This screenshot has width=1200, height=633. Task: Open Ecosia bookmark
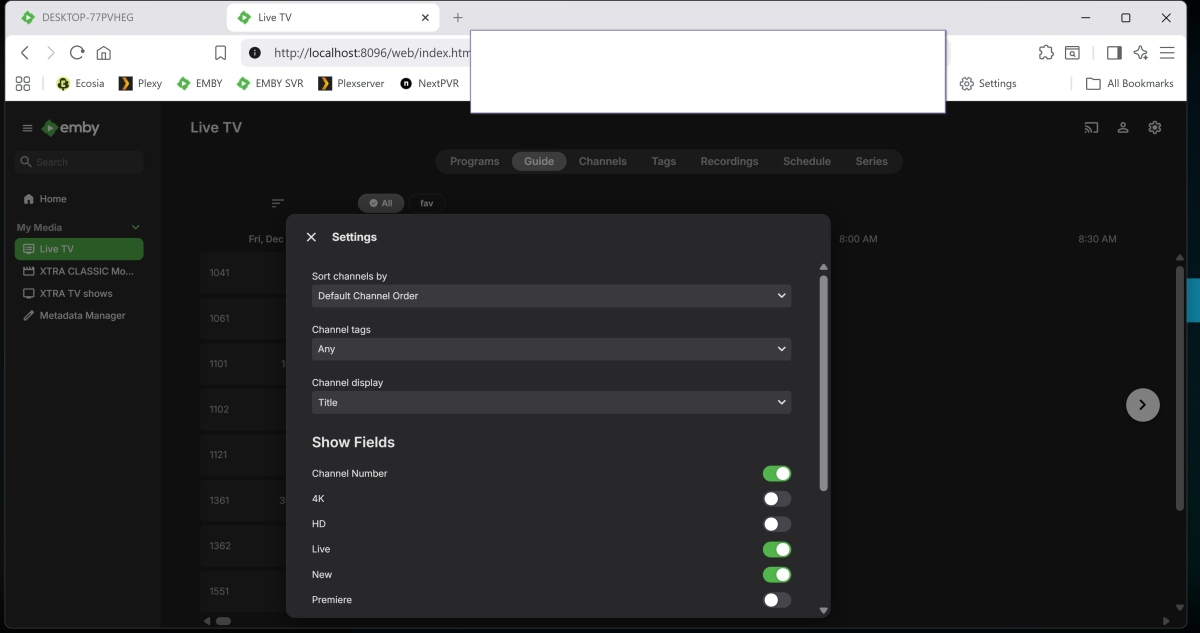pyautogui.click(x=80, y=83)
